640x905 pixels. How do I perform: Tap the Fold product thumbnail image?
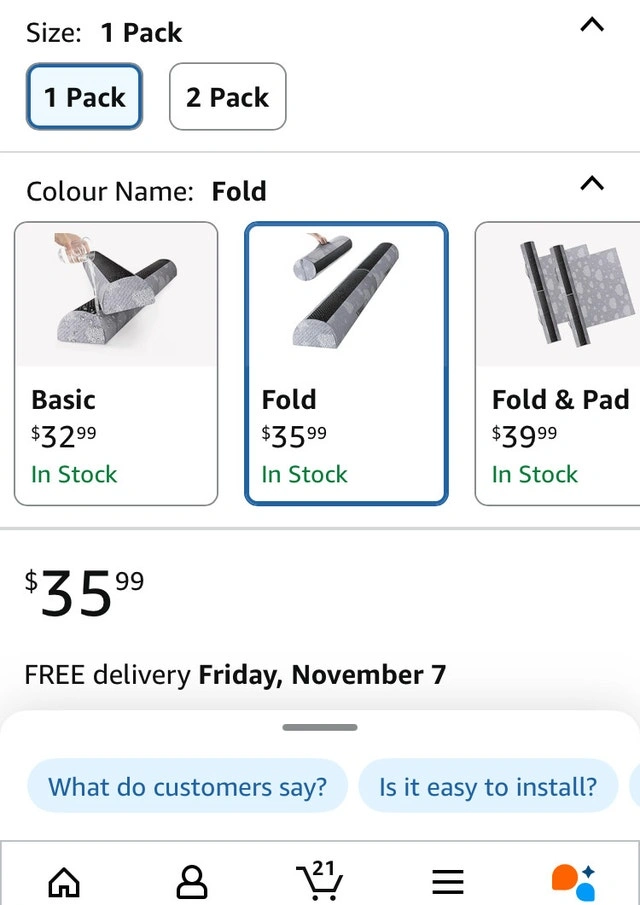pyautogui.click(x=346, y=293)
